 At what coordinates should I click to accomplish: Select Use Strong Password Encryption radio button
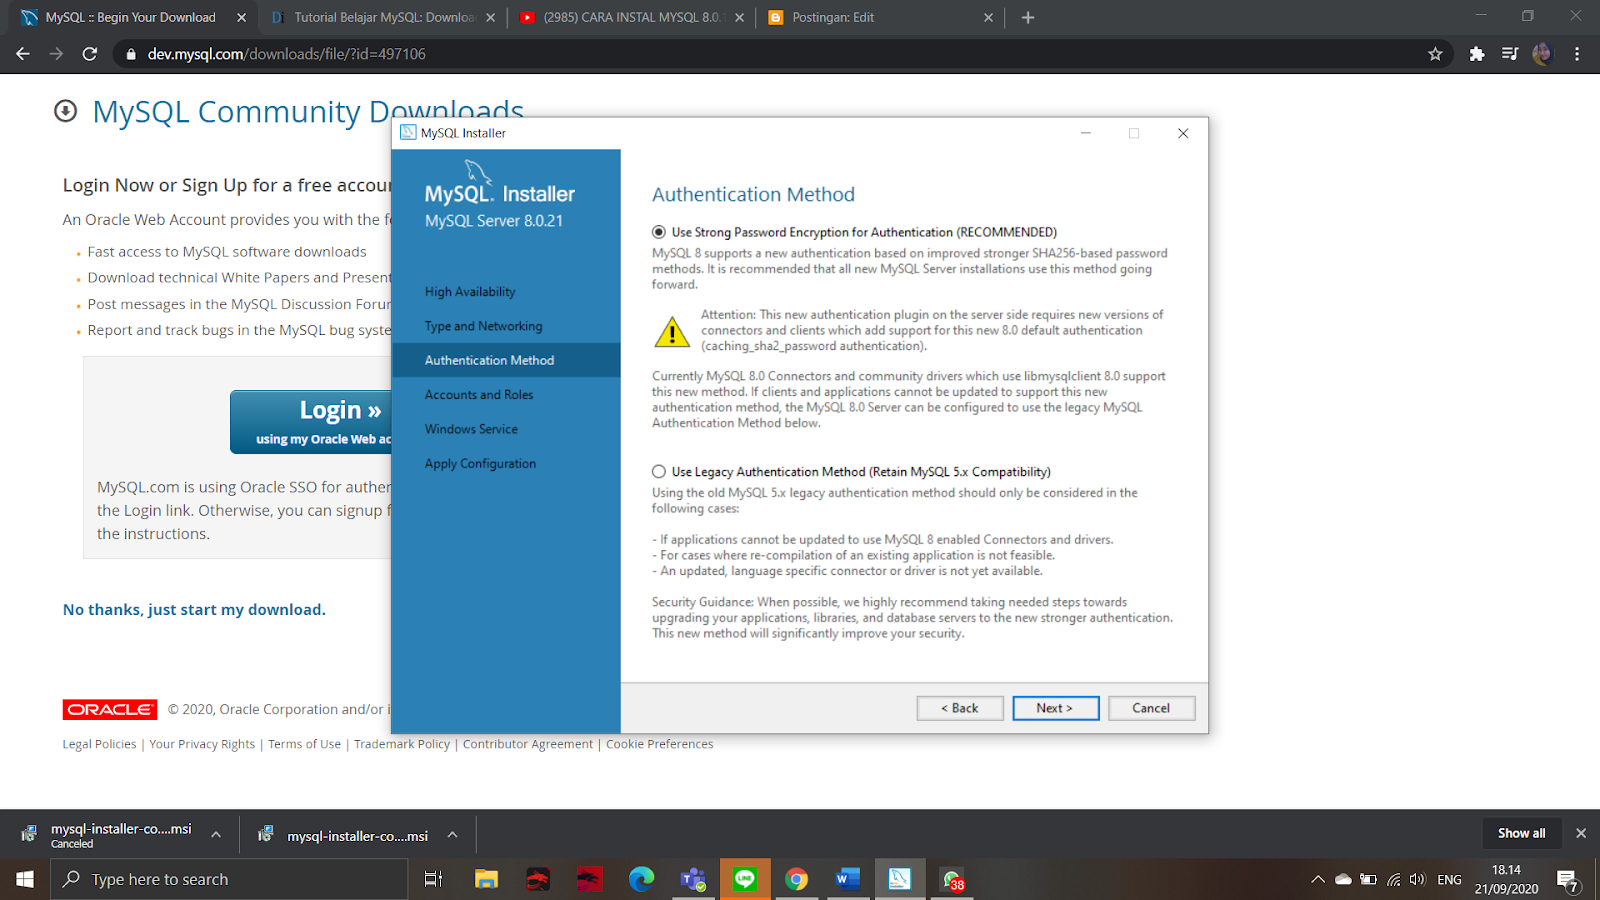(659, 232)
